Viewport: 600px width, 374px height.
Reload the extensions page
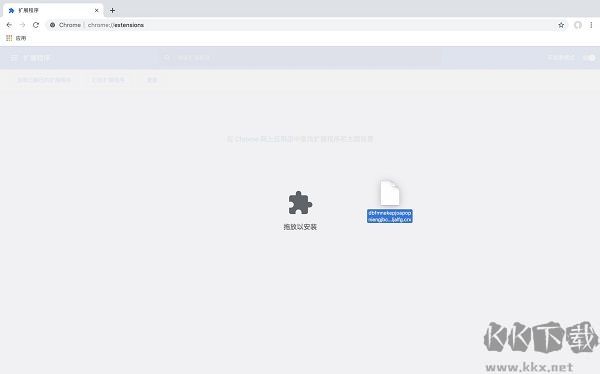(36, 25)
